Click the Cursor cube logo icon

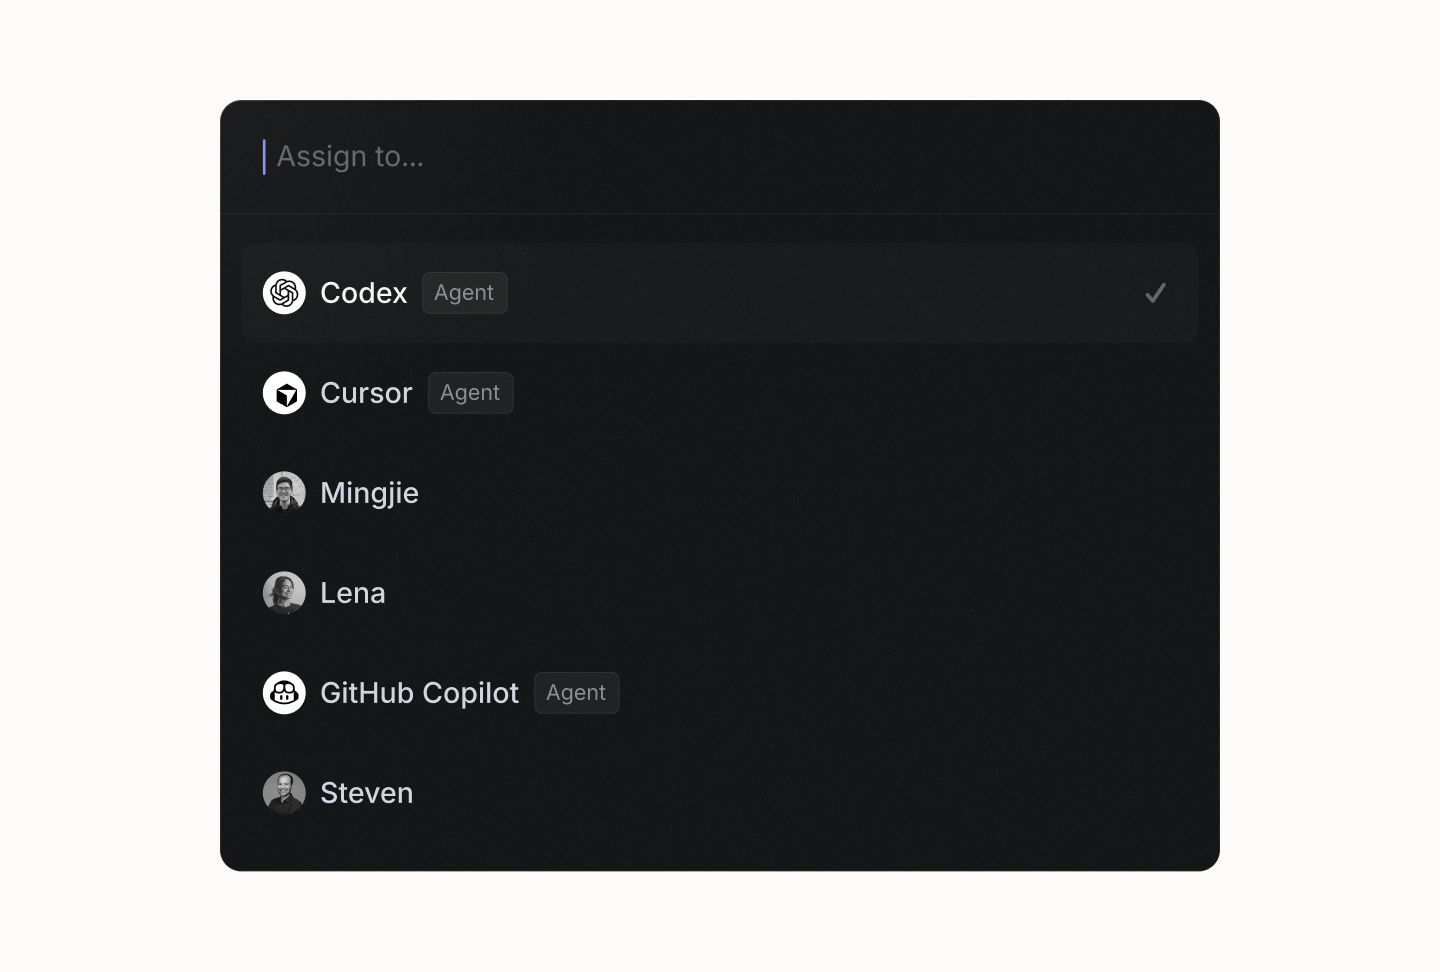point(284,393)
